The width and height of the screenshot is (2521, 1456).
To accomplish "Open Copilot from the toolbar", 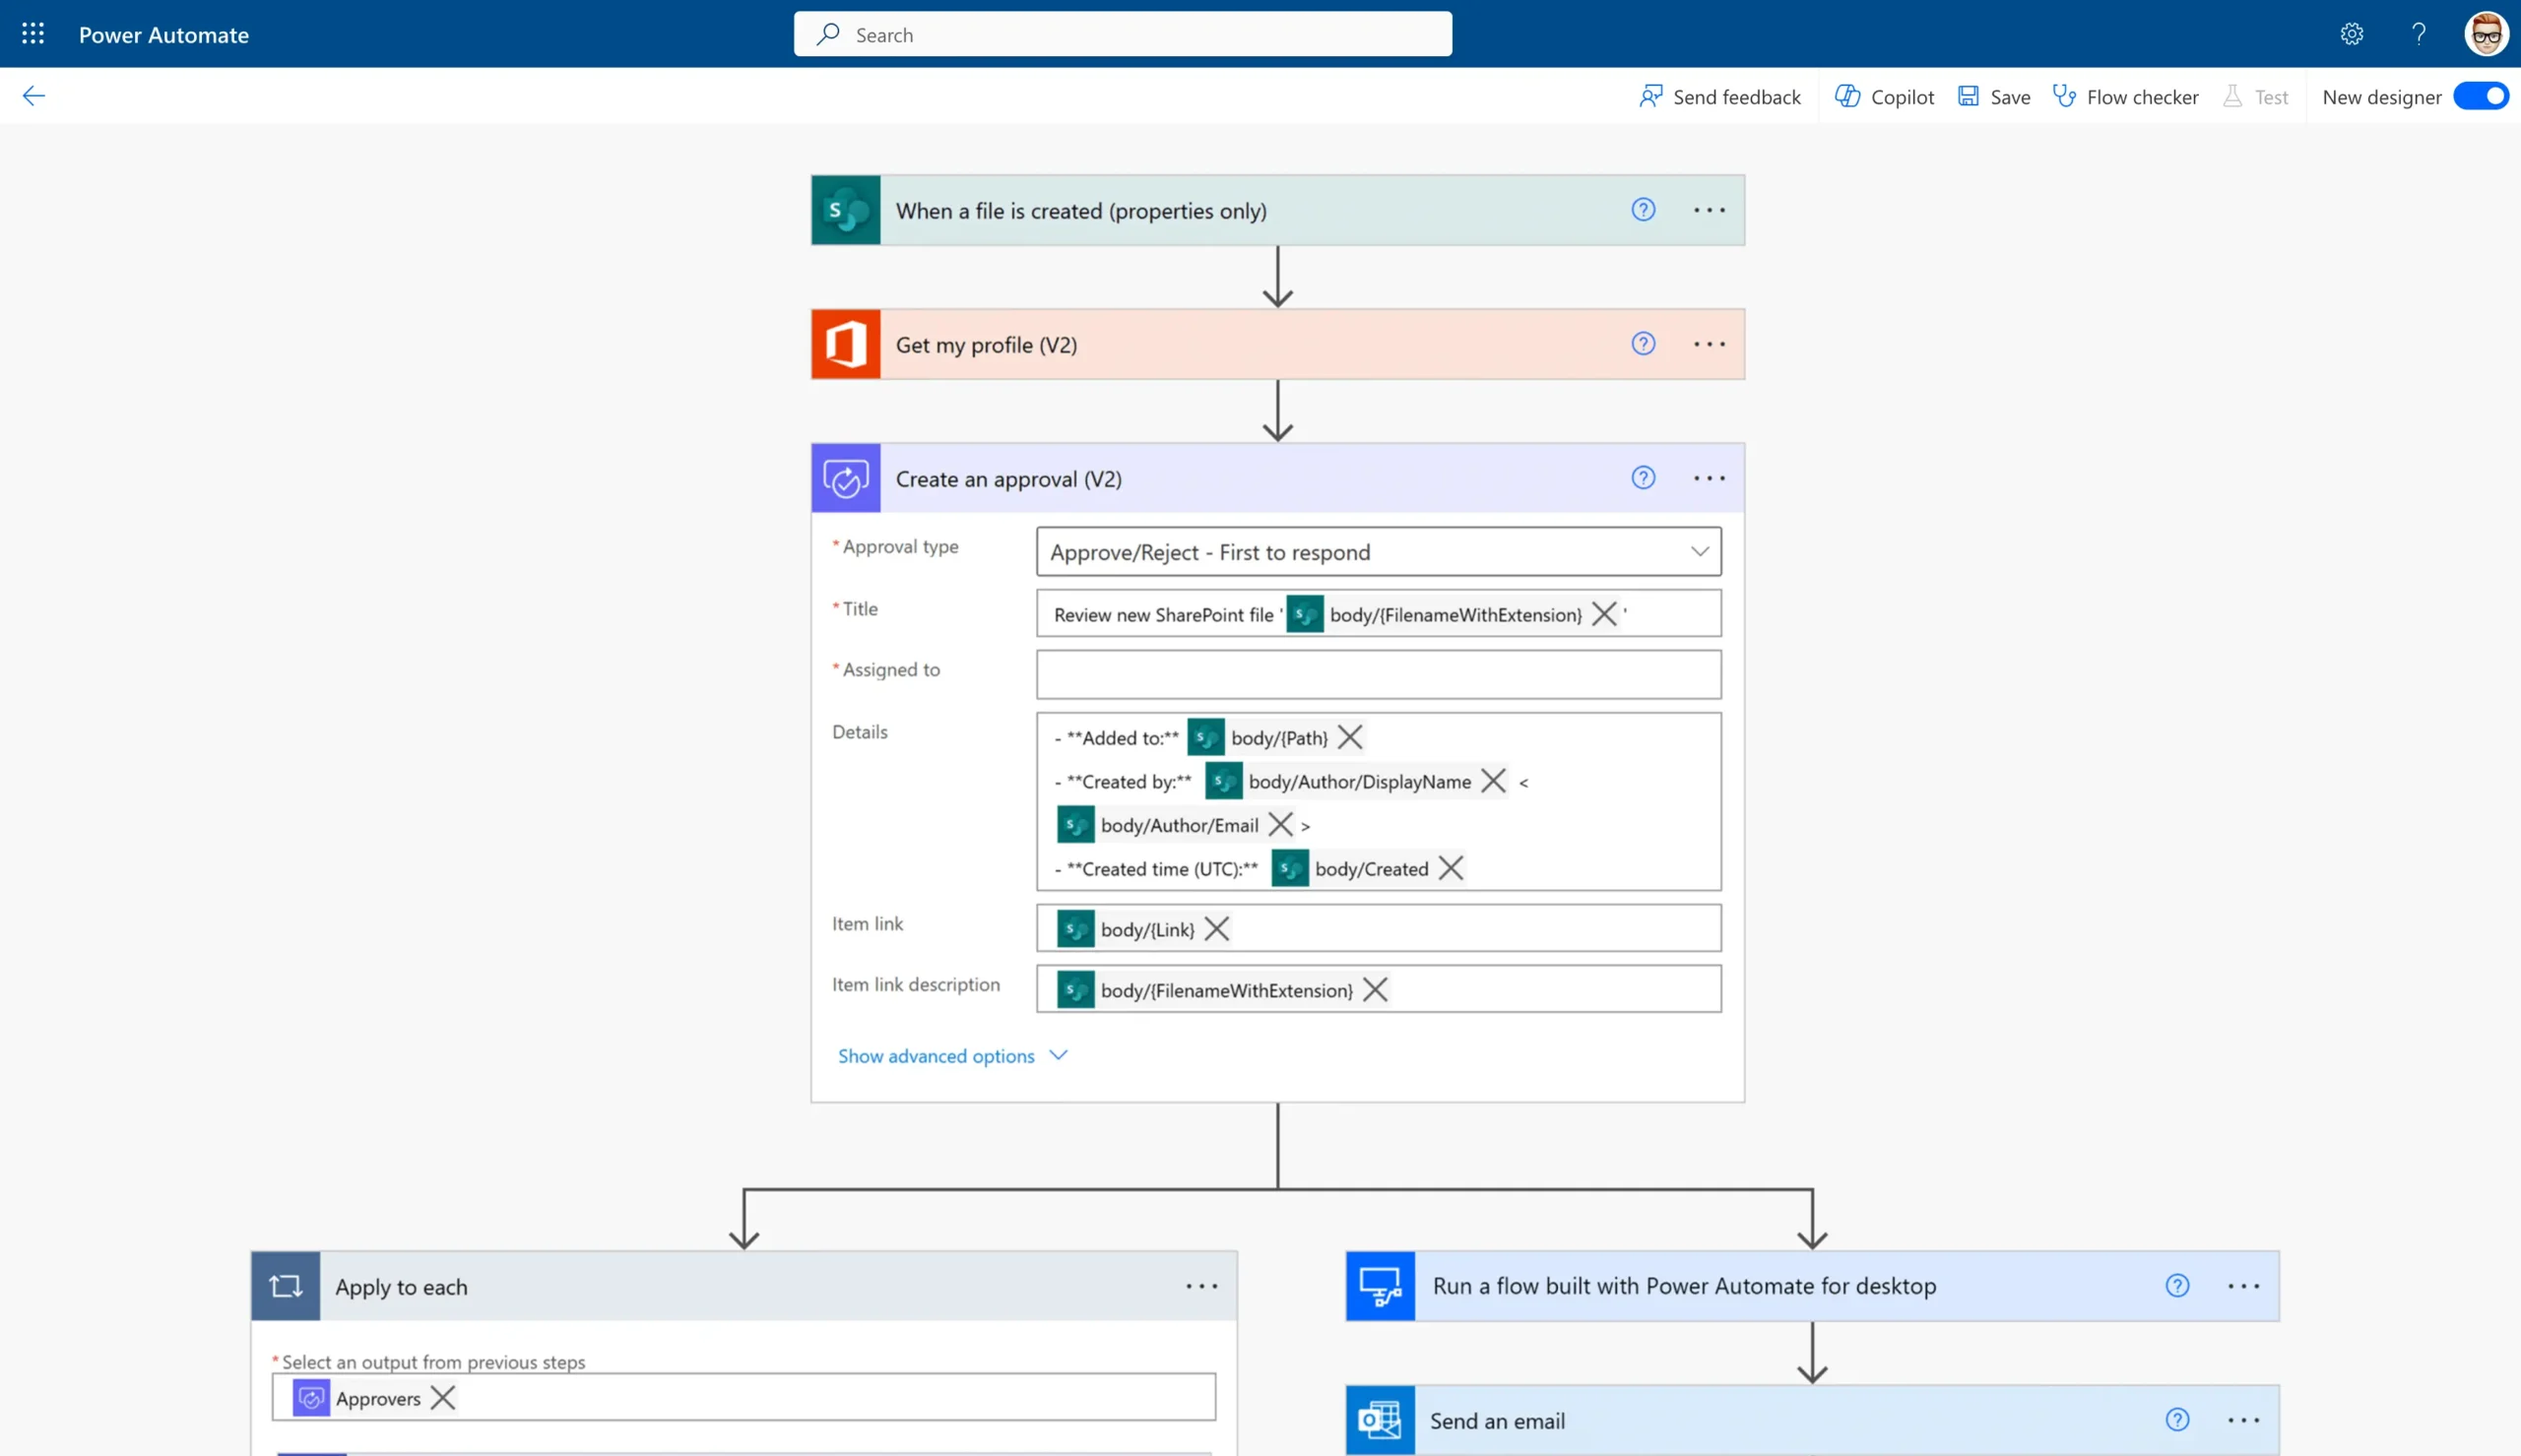I will tap(1884, 96).
